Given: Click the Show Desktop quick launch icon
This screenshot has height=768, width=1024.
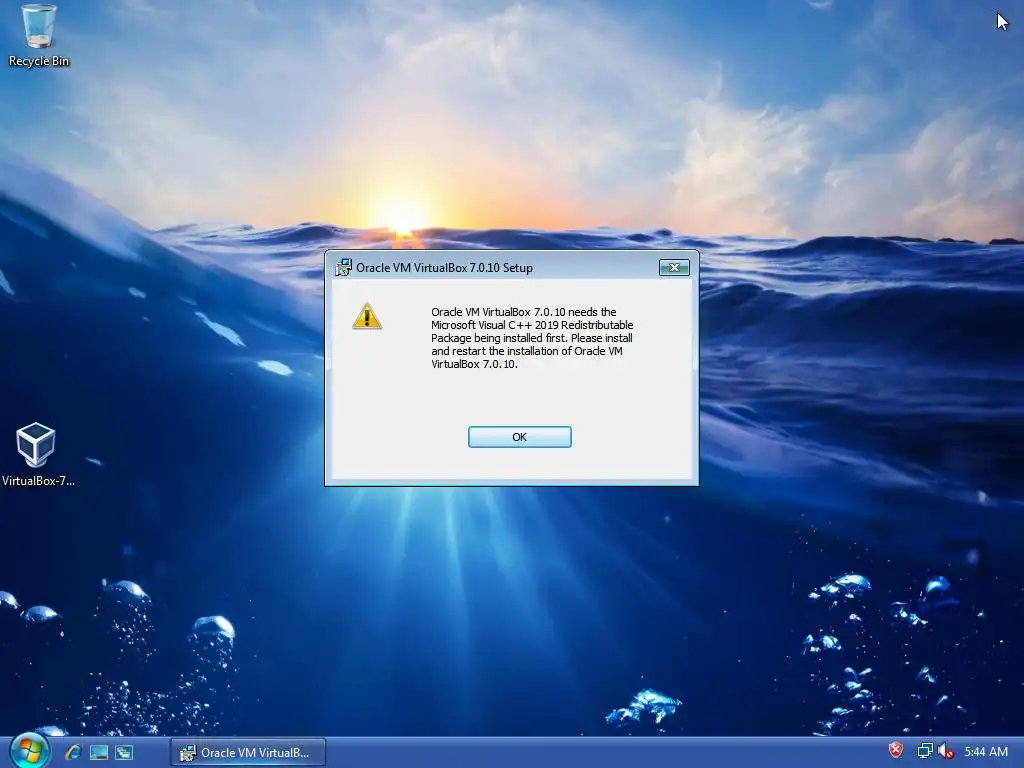Looking at the screenshot, I should tap(99, 752).
